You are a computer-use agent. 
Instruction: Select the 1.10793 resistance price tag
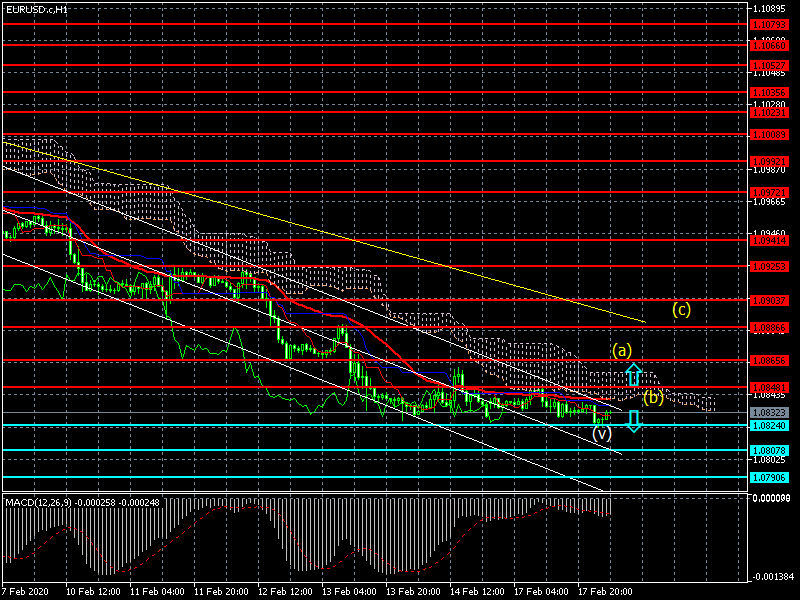pos(770,24)
